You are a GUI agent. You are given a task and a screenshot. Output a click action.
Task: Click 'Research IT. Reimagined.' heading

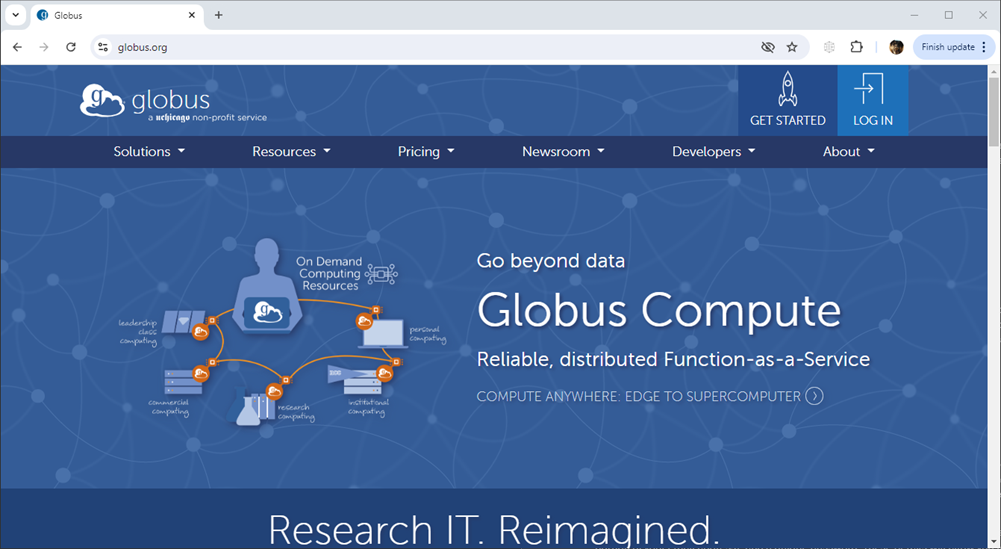494,530
